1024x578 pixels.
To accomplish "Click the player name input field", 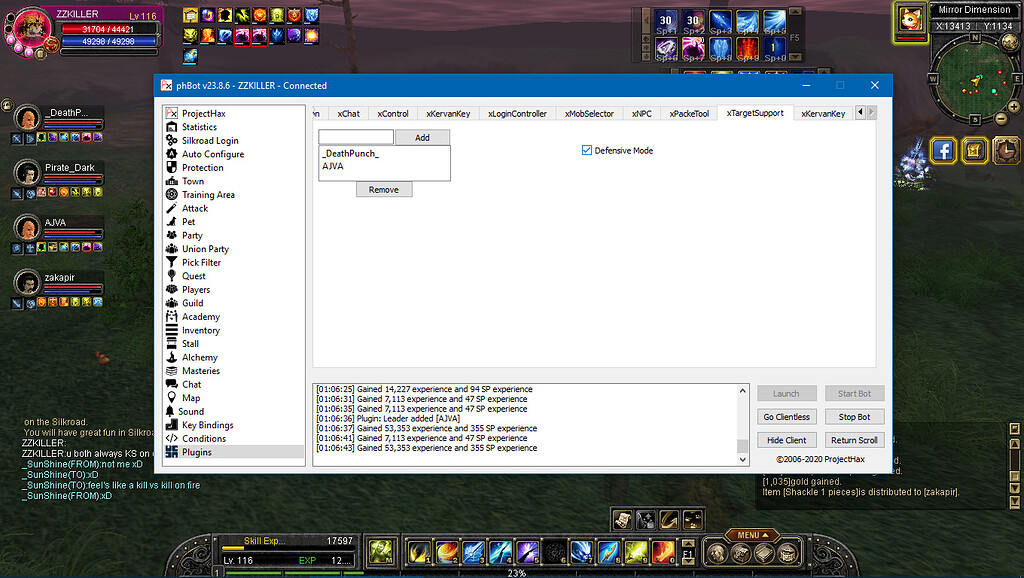I will [x=356, y=137].
